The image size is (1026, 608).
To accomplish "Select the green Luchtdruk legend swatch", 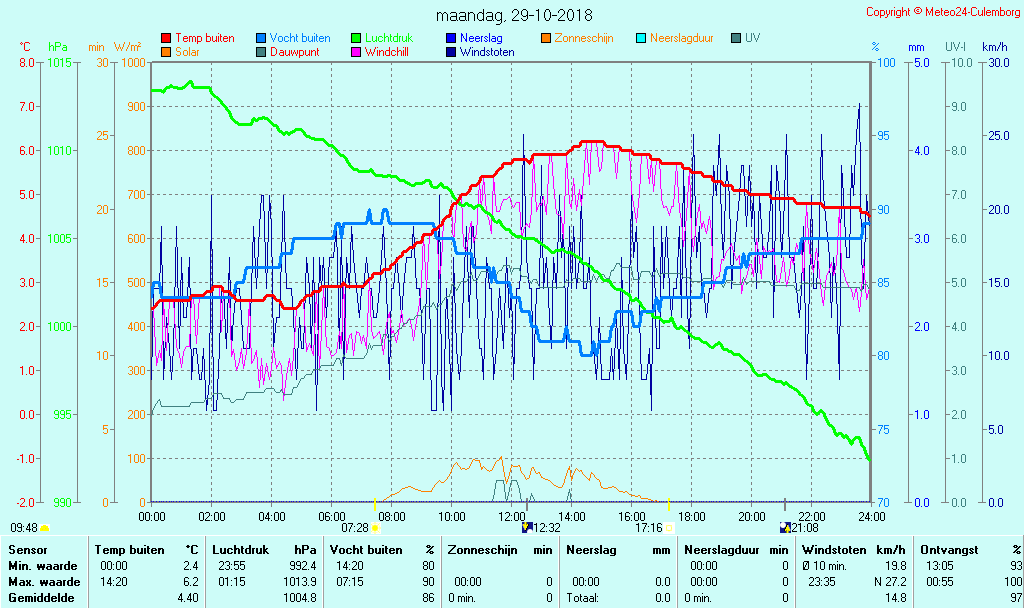I will tap(356, 38).
